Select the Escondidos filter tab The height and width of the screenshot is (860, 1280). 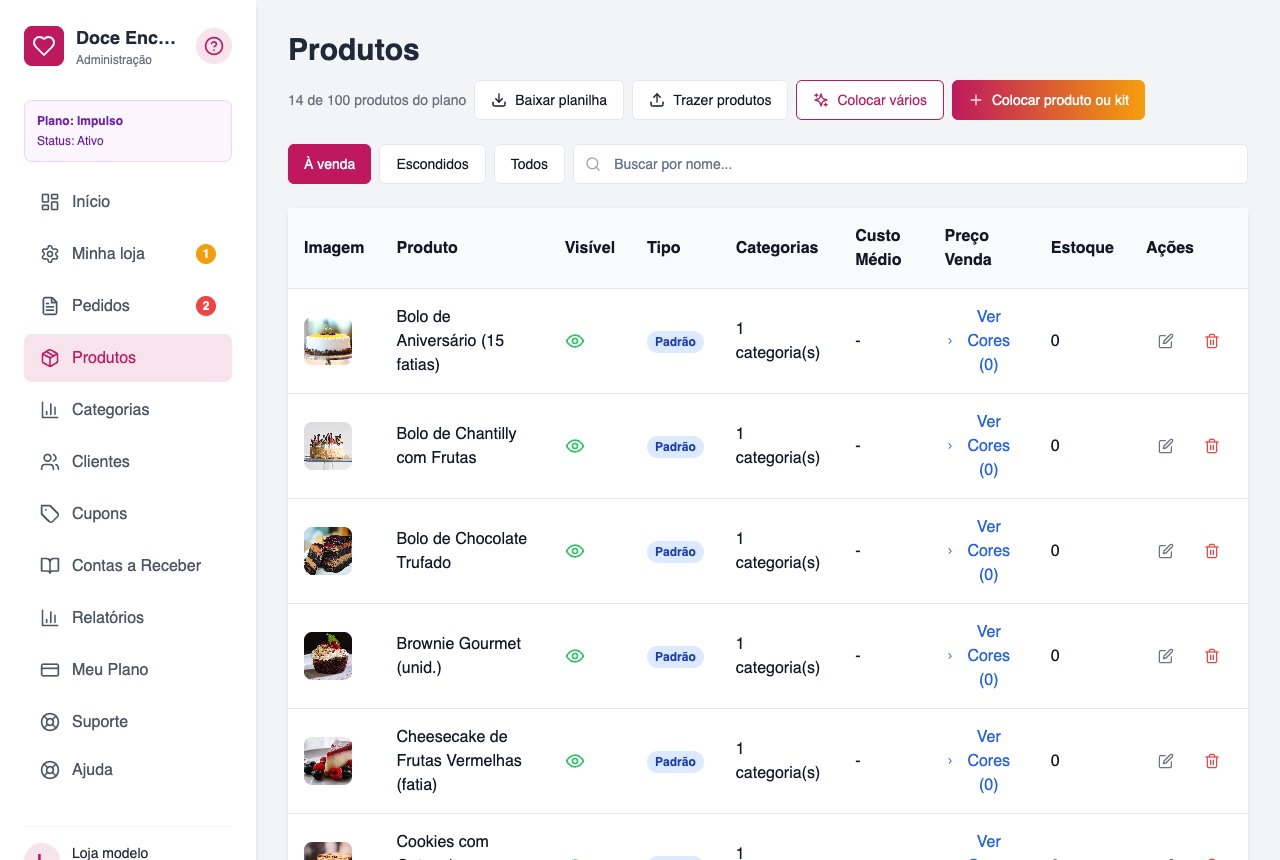[x=432, y=164]
